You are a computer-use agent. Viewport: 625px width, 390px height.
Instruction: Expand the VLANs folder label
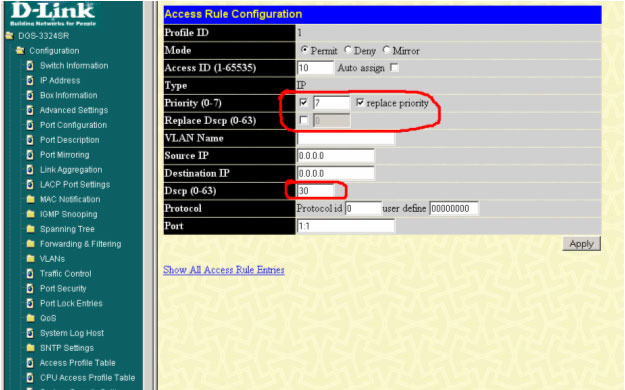[52, 259]
